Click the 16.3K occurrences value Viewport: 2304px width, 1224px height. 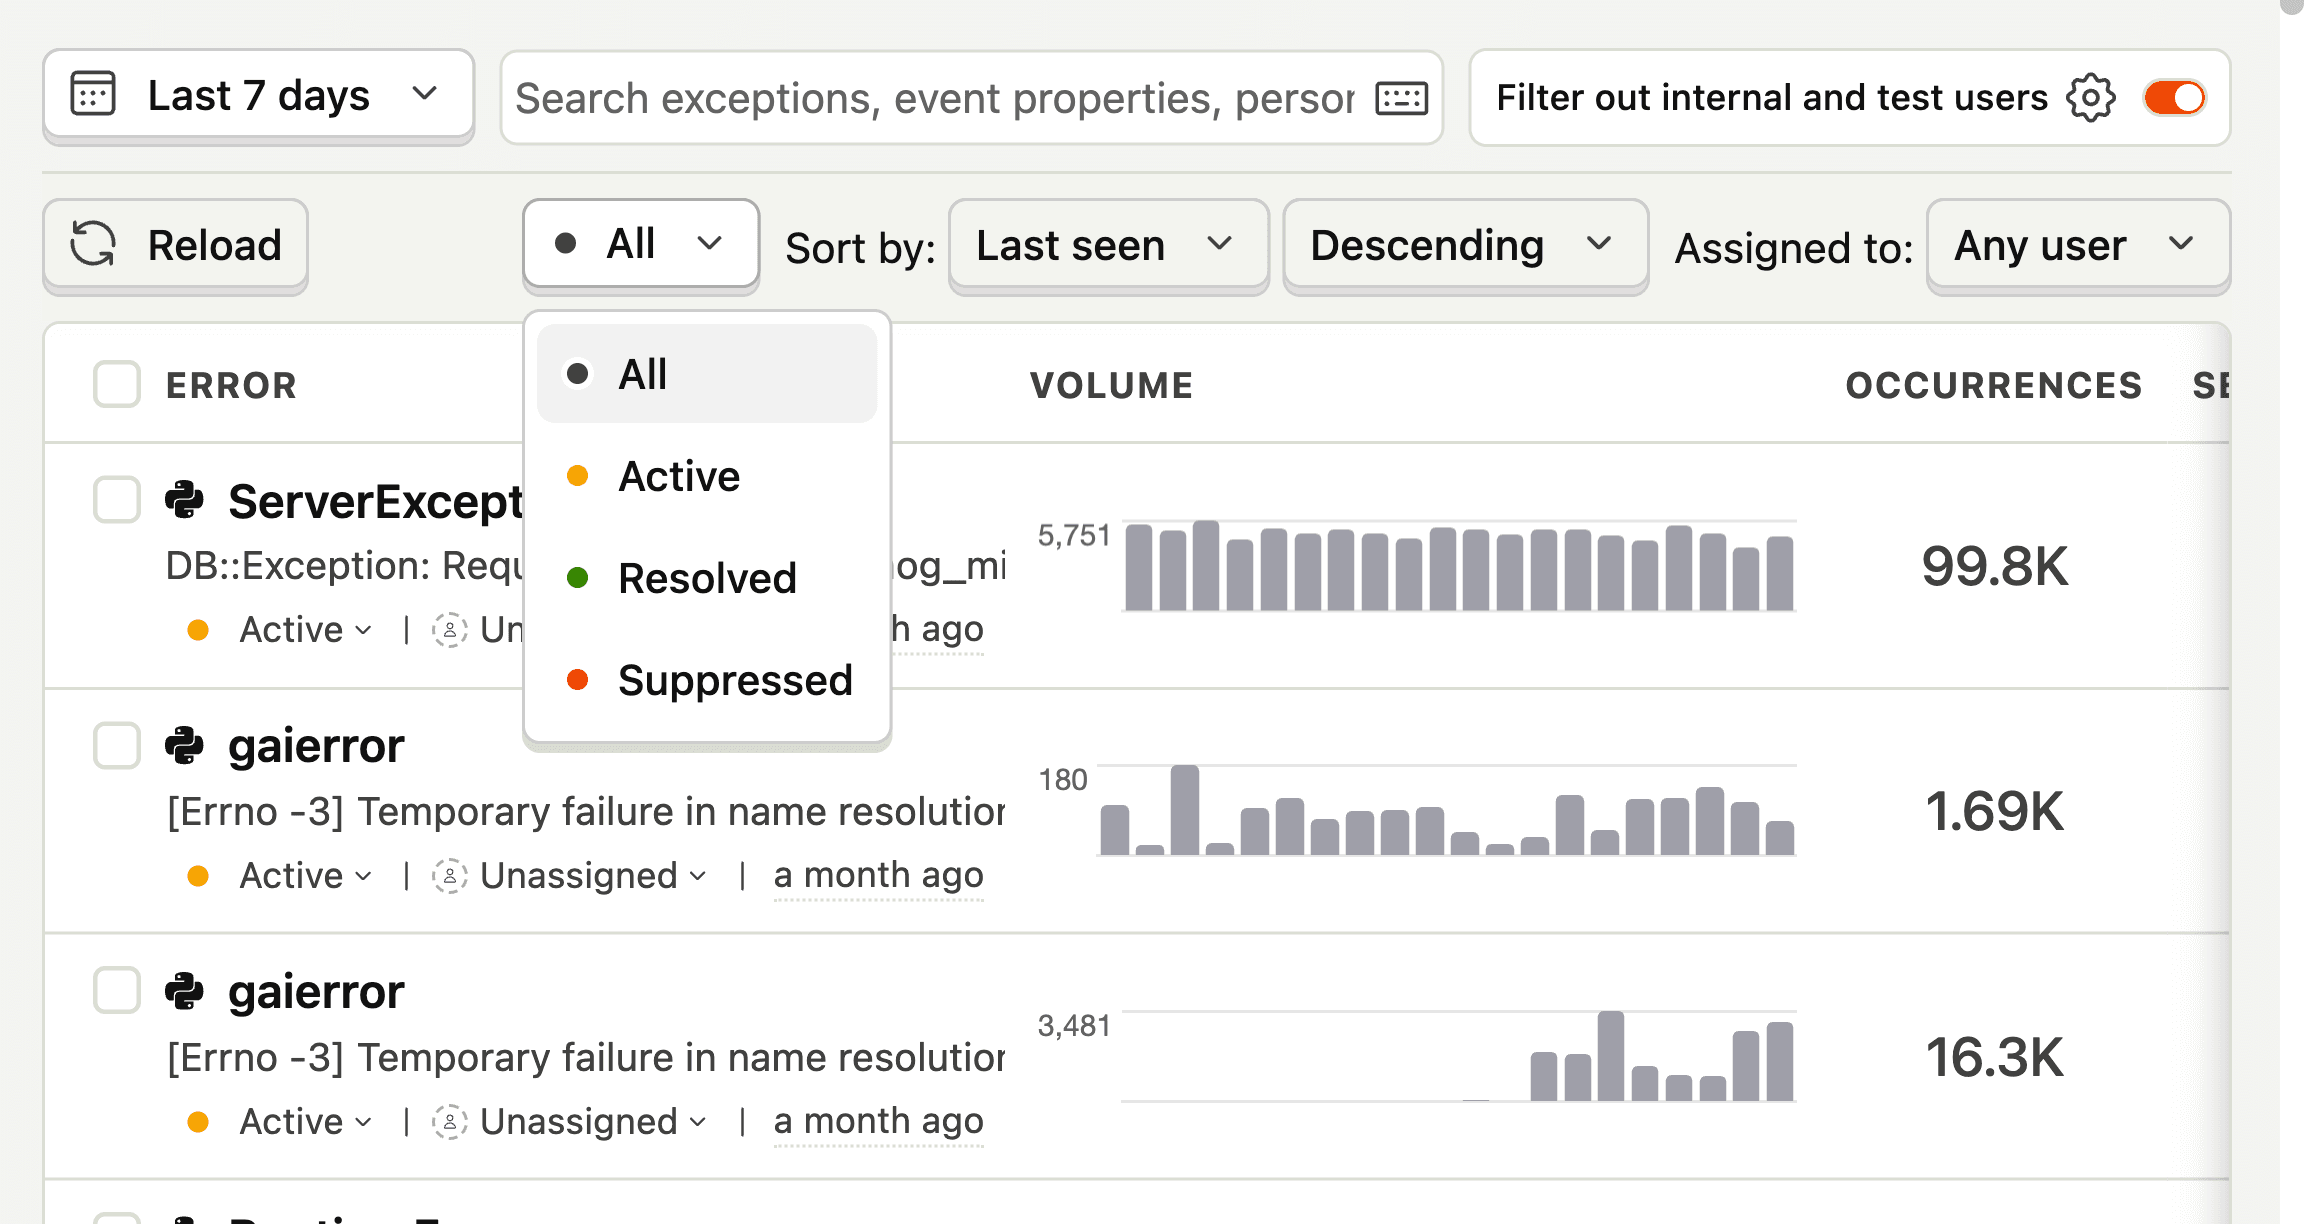1994,1057
